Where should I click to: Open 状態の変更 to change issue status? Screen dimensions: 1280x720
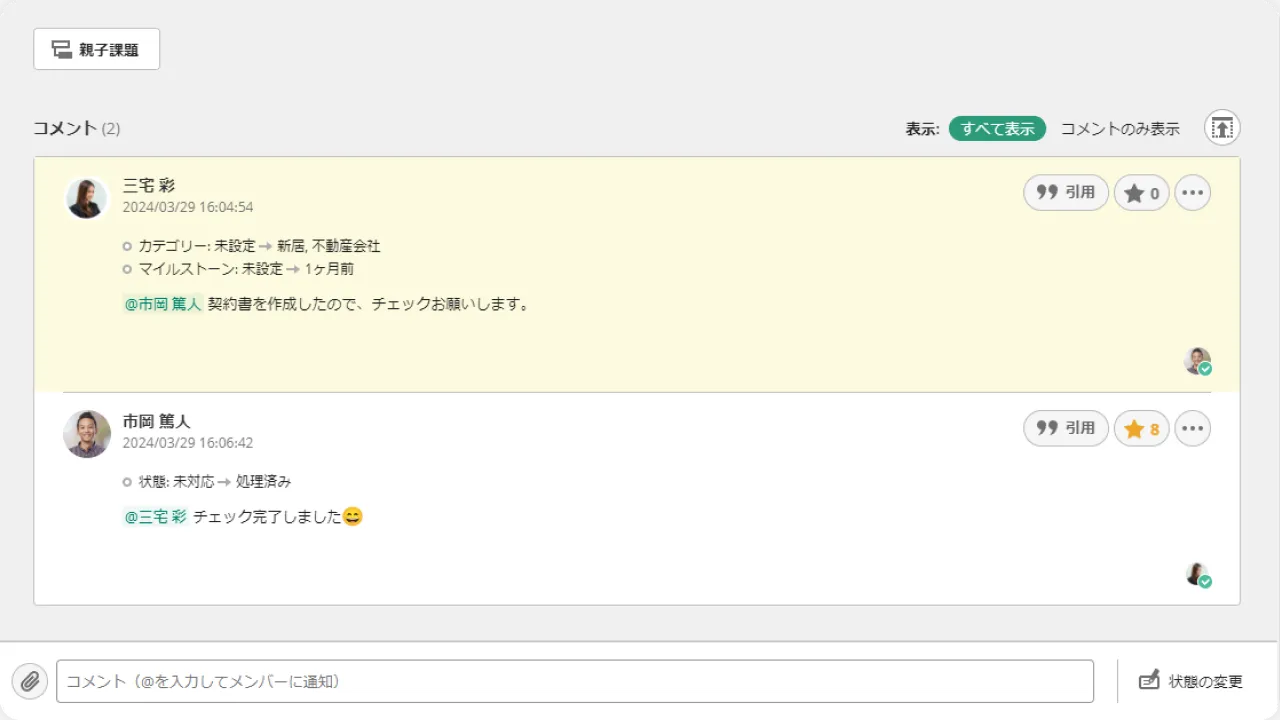pyautogui.click(x=1203, y=681)
